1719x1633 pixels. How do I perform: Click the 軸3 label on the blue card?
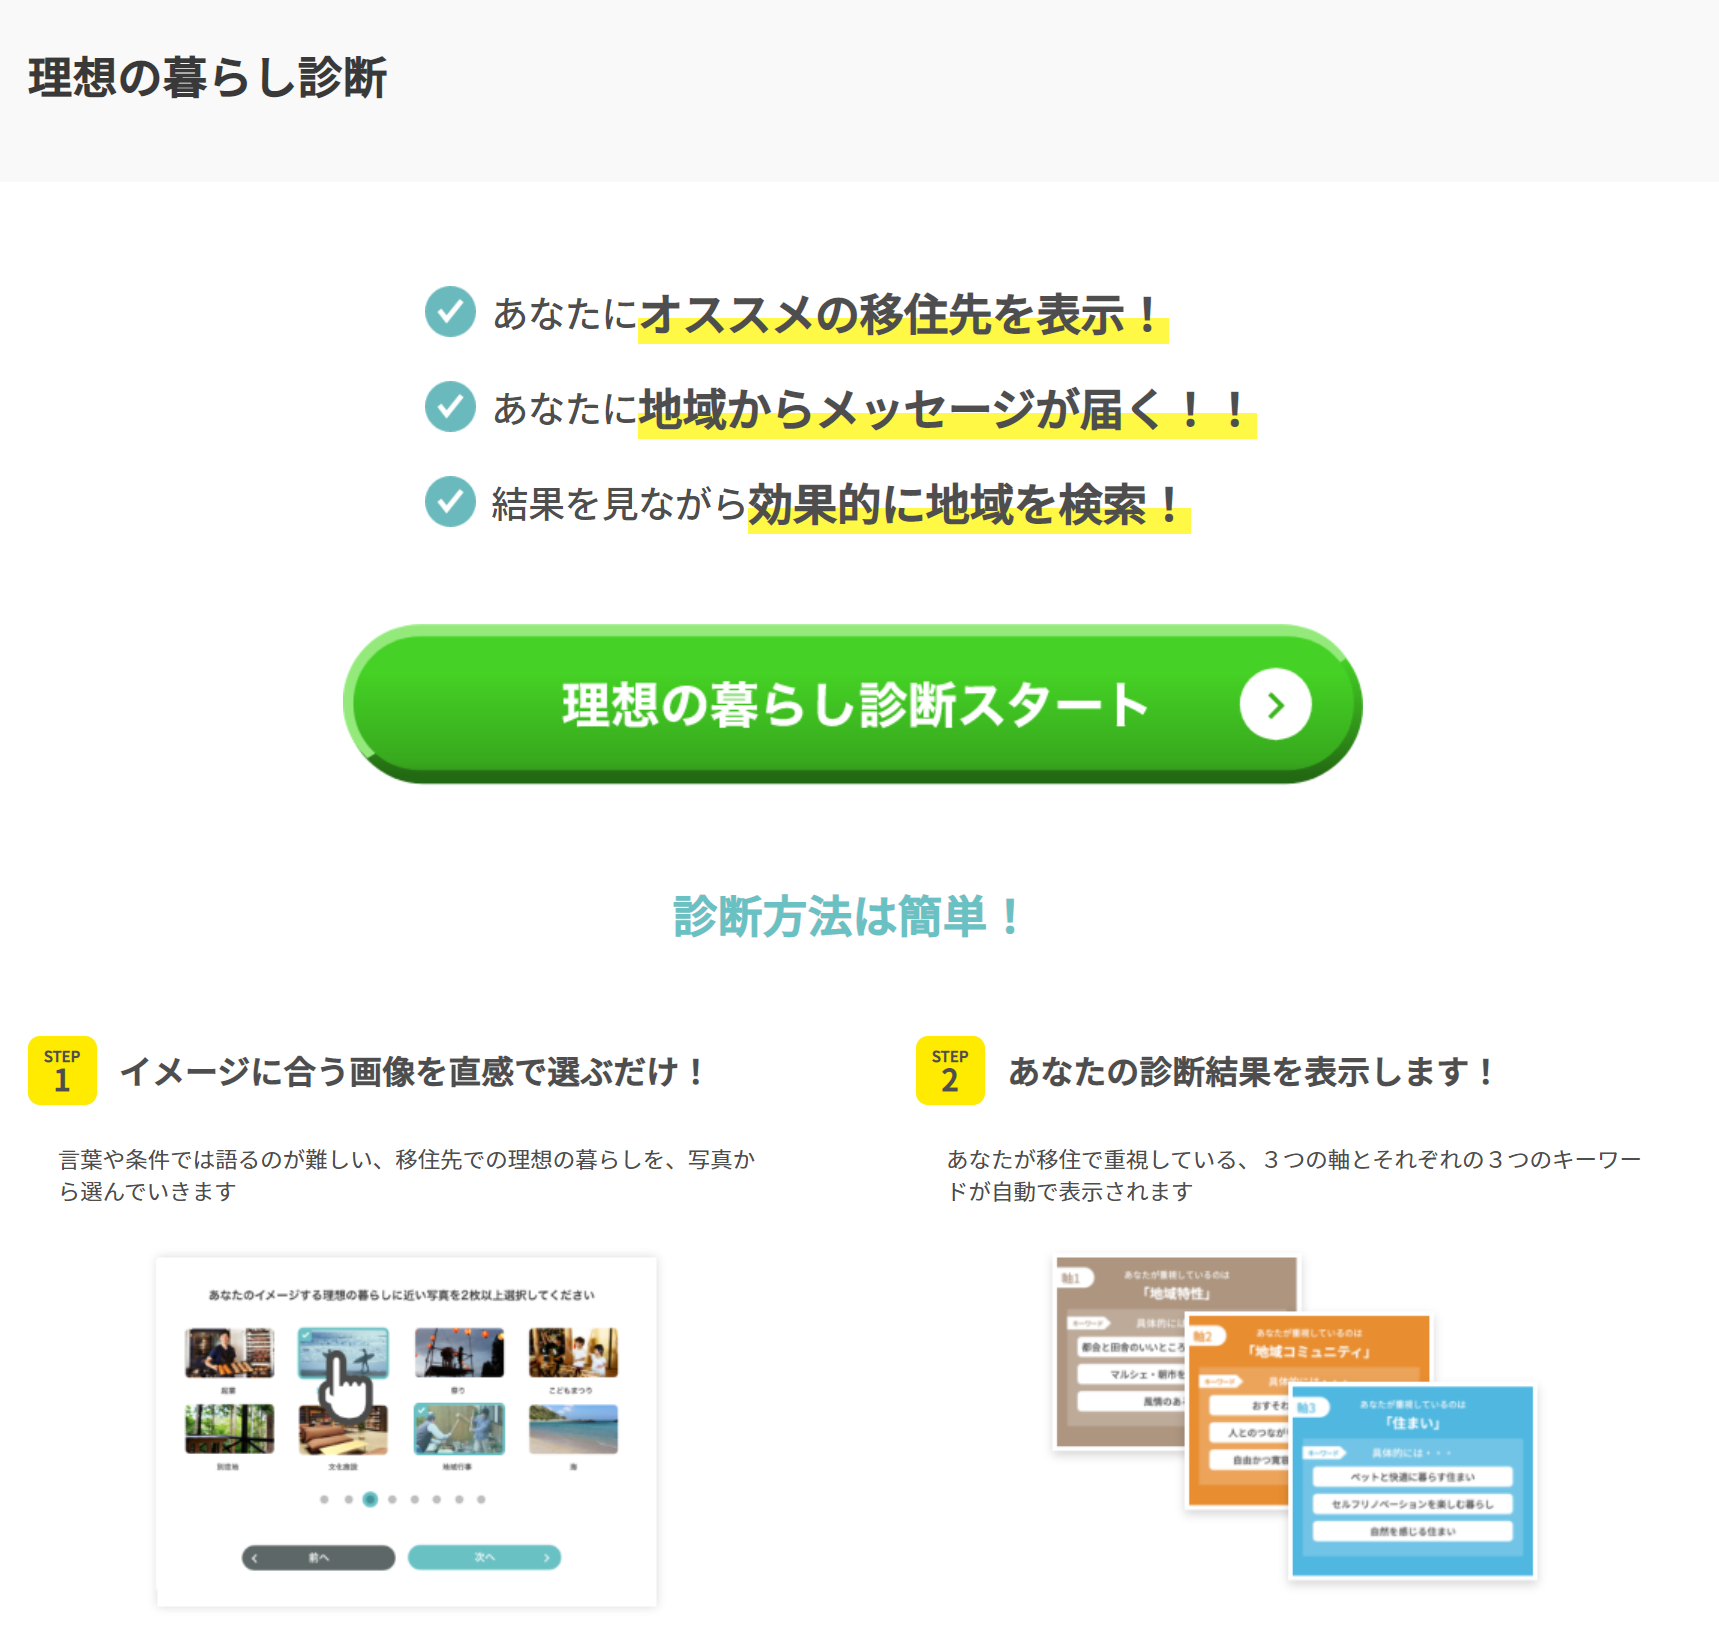click(1307, 1408)
